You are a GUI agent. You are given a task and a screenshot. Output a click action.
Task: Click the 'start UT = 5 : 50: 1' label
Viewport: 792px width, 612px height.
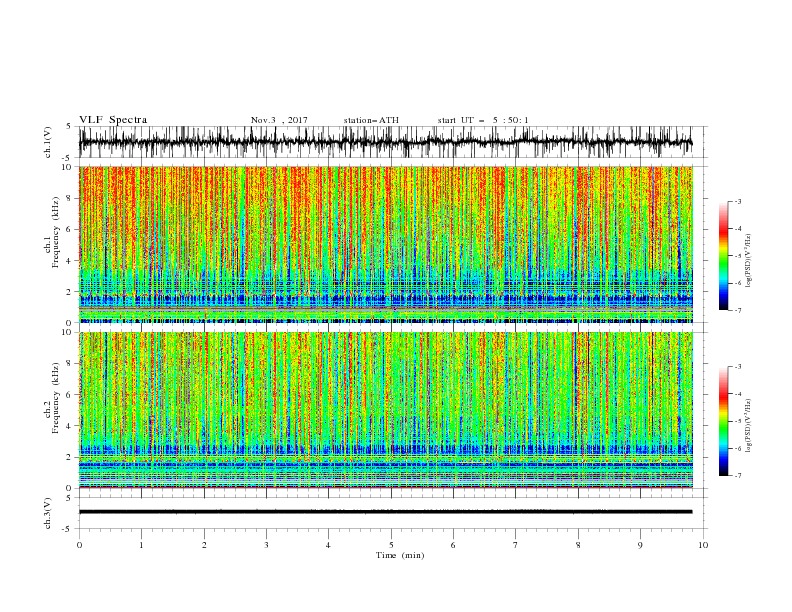pyautogui.click(x=483, y=120)
